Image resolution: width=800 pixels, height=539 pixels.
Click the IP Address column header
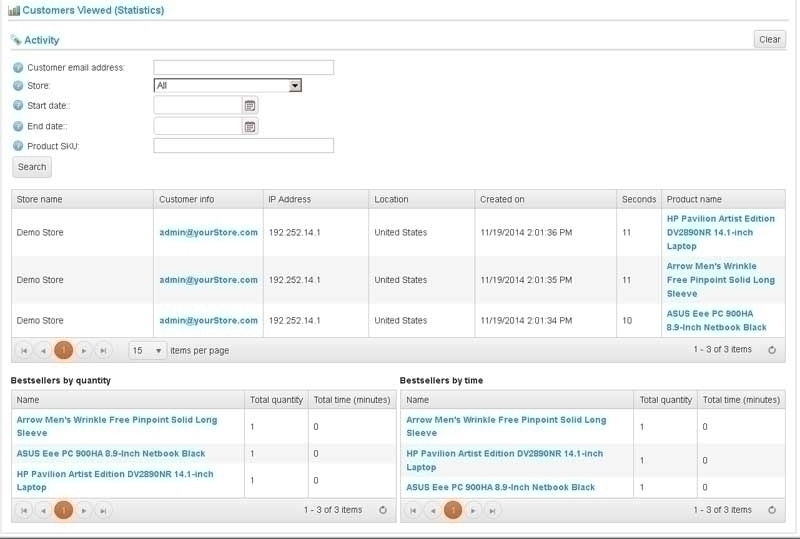[316, 199]
